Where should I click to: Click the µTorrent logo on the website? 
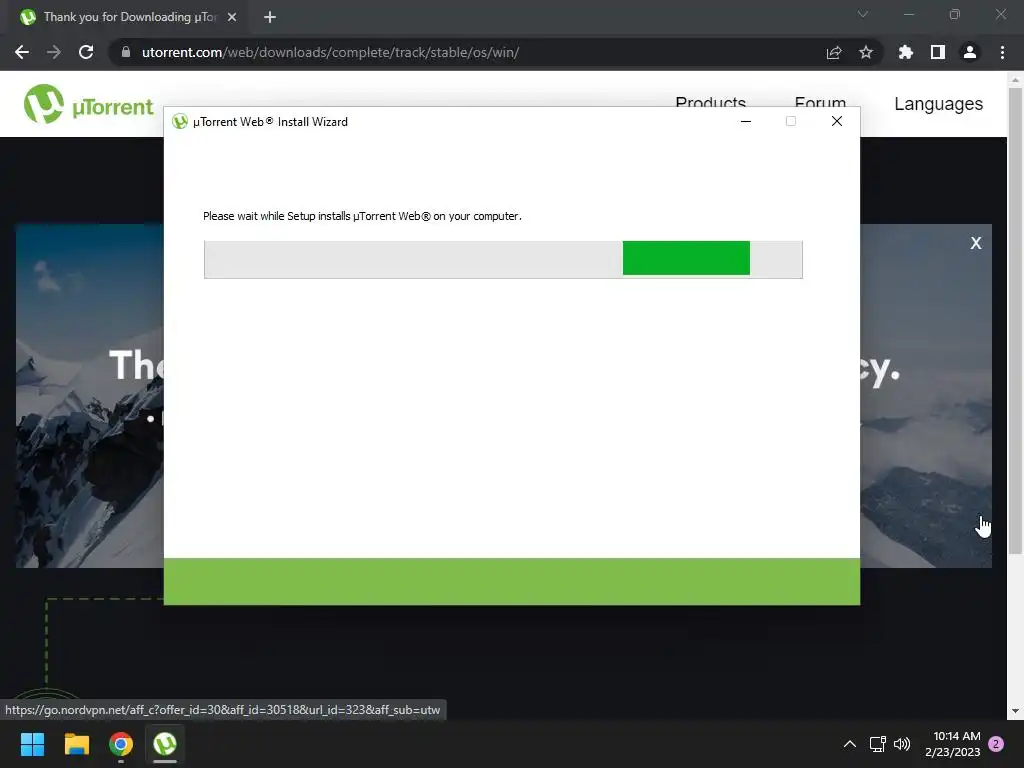pos(88,104)
